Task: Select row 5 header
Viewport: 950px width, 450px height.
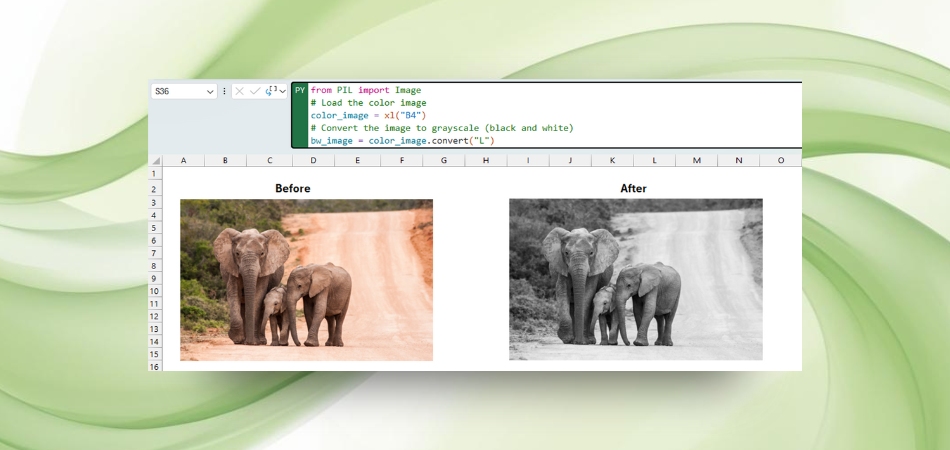Action: pyautogui.click(x=155, y=228)
